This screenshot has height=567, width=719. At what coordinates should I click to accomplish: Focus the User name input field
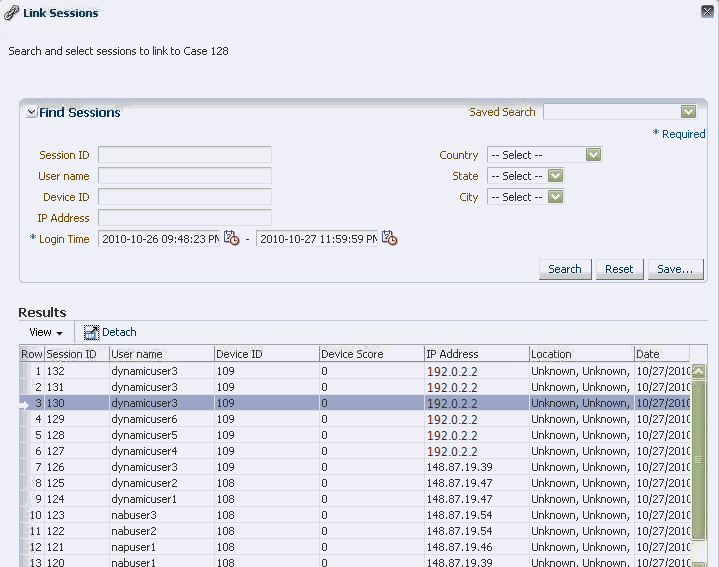pos(185,176)
